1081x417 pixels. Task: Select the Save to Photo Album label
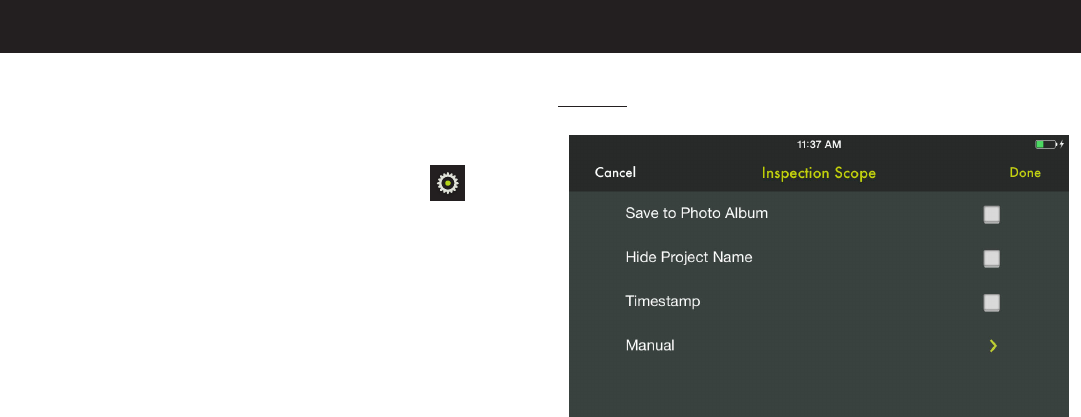[696, 213]
